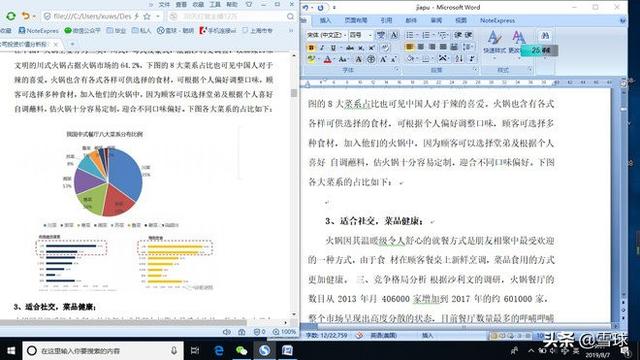Viewport: 640px width, 360px height.
Task: Open the NoteExpress bookmark link
Action: (x=38, y=31)
